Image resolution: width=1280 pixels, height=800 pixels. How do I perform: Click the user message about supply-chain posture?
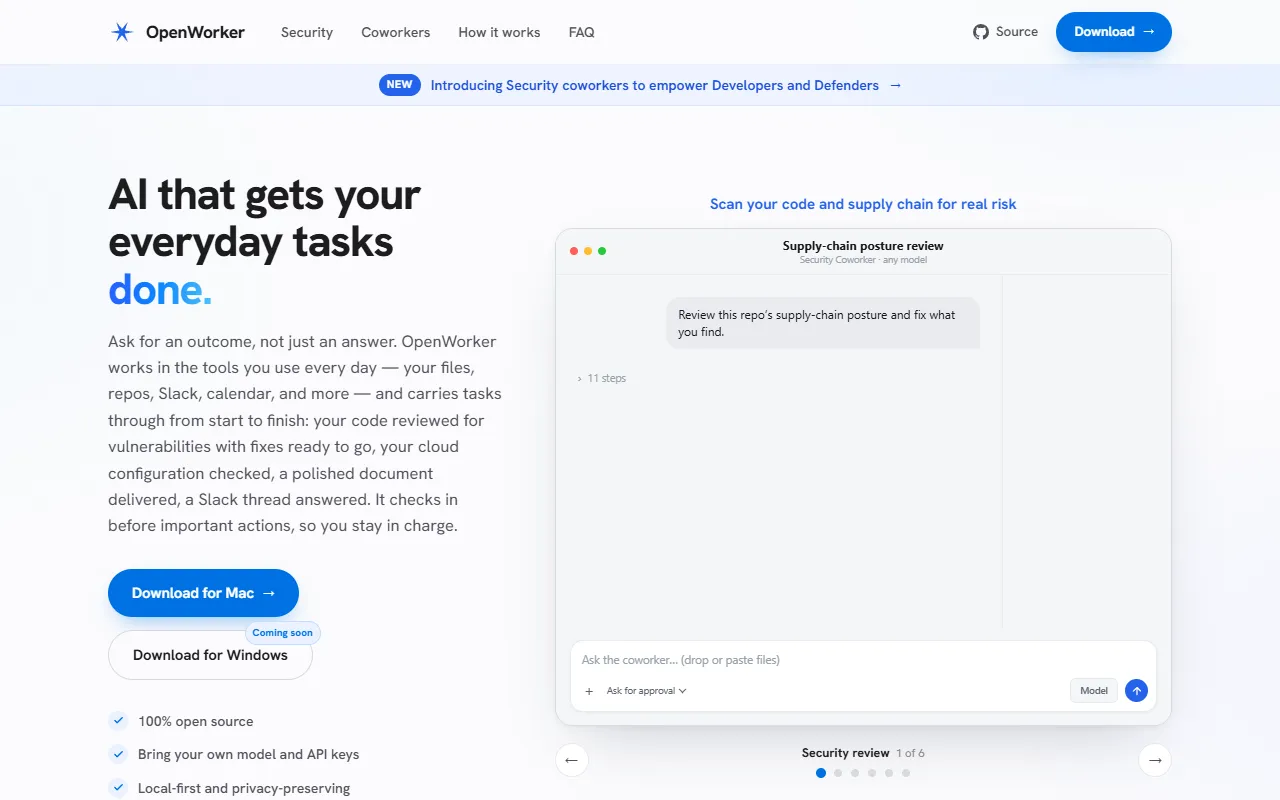coord(823,323)
